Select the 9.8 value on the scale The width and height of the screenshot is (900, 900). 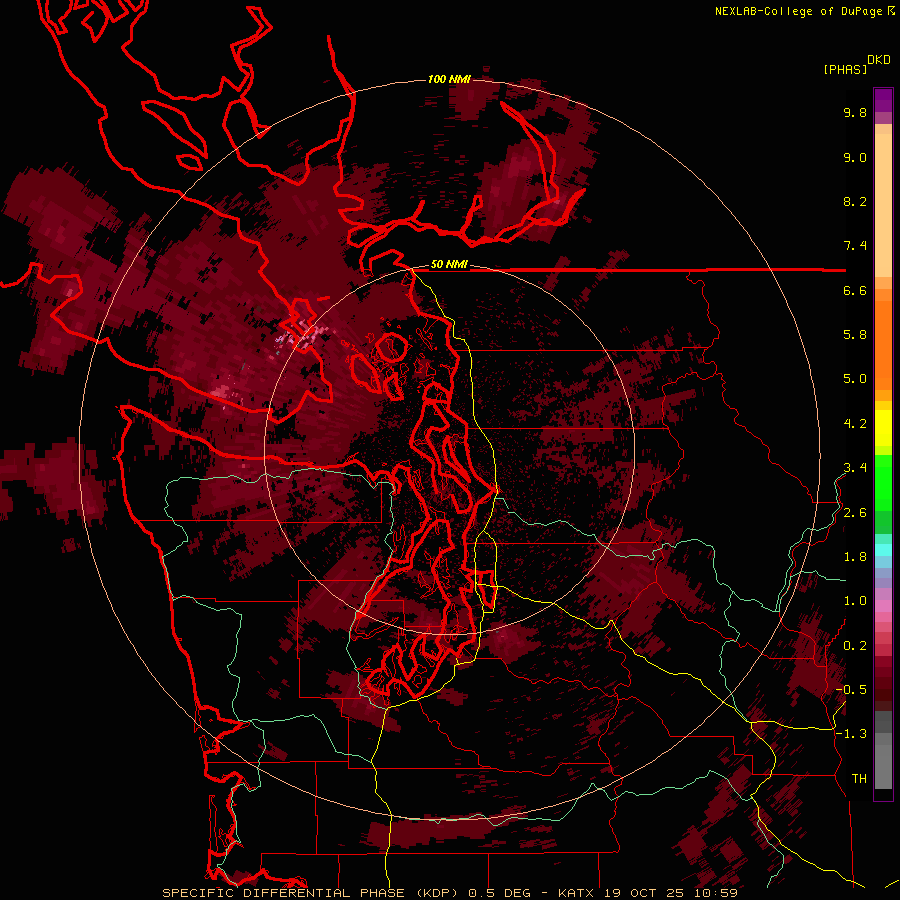tap(855, 112)
